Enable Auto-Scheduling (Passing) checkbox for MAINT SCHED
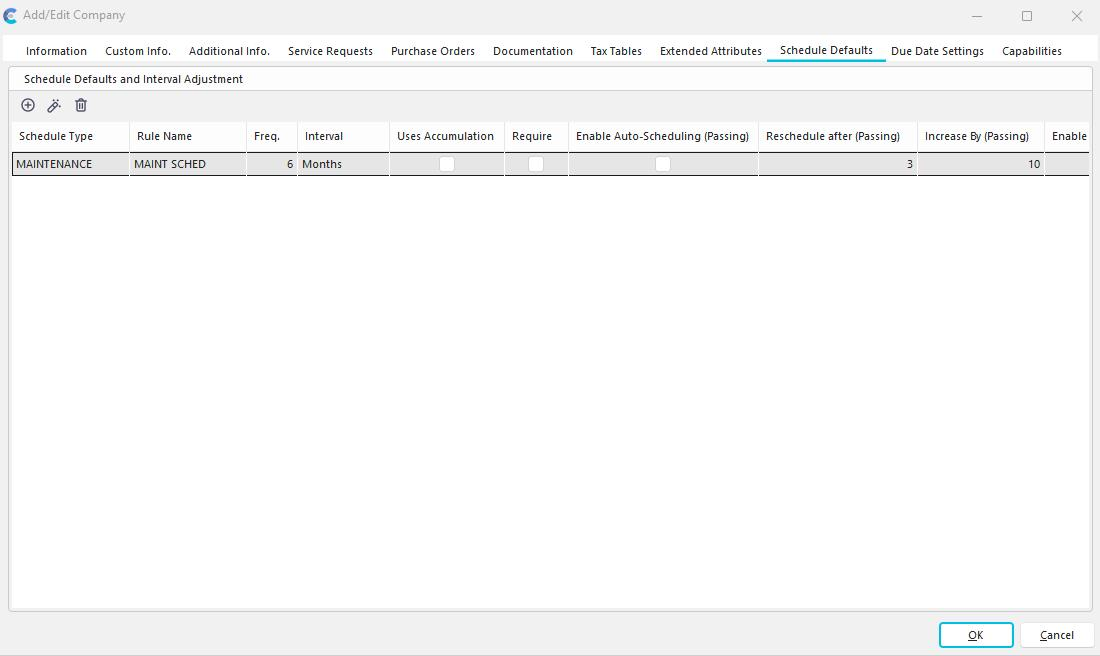1100x656 pixels. tap(663, 164)
